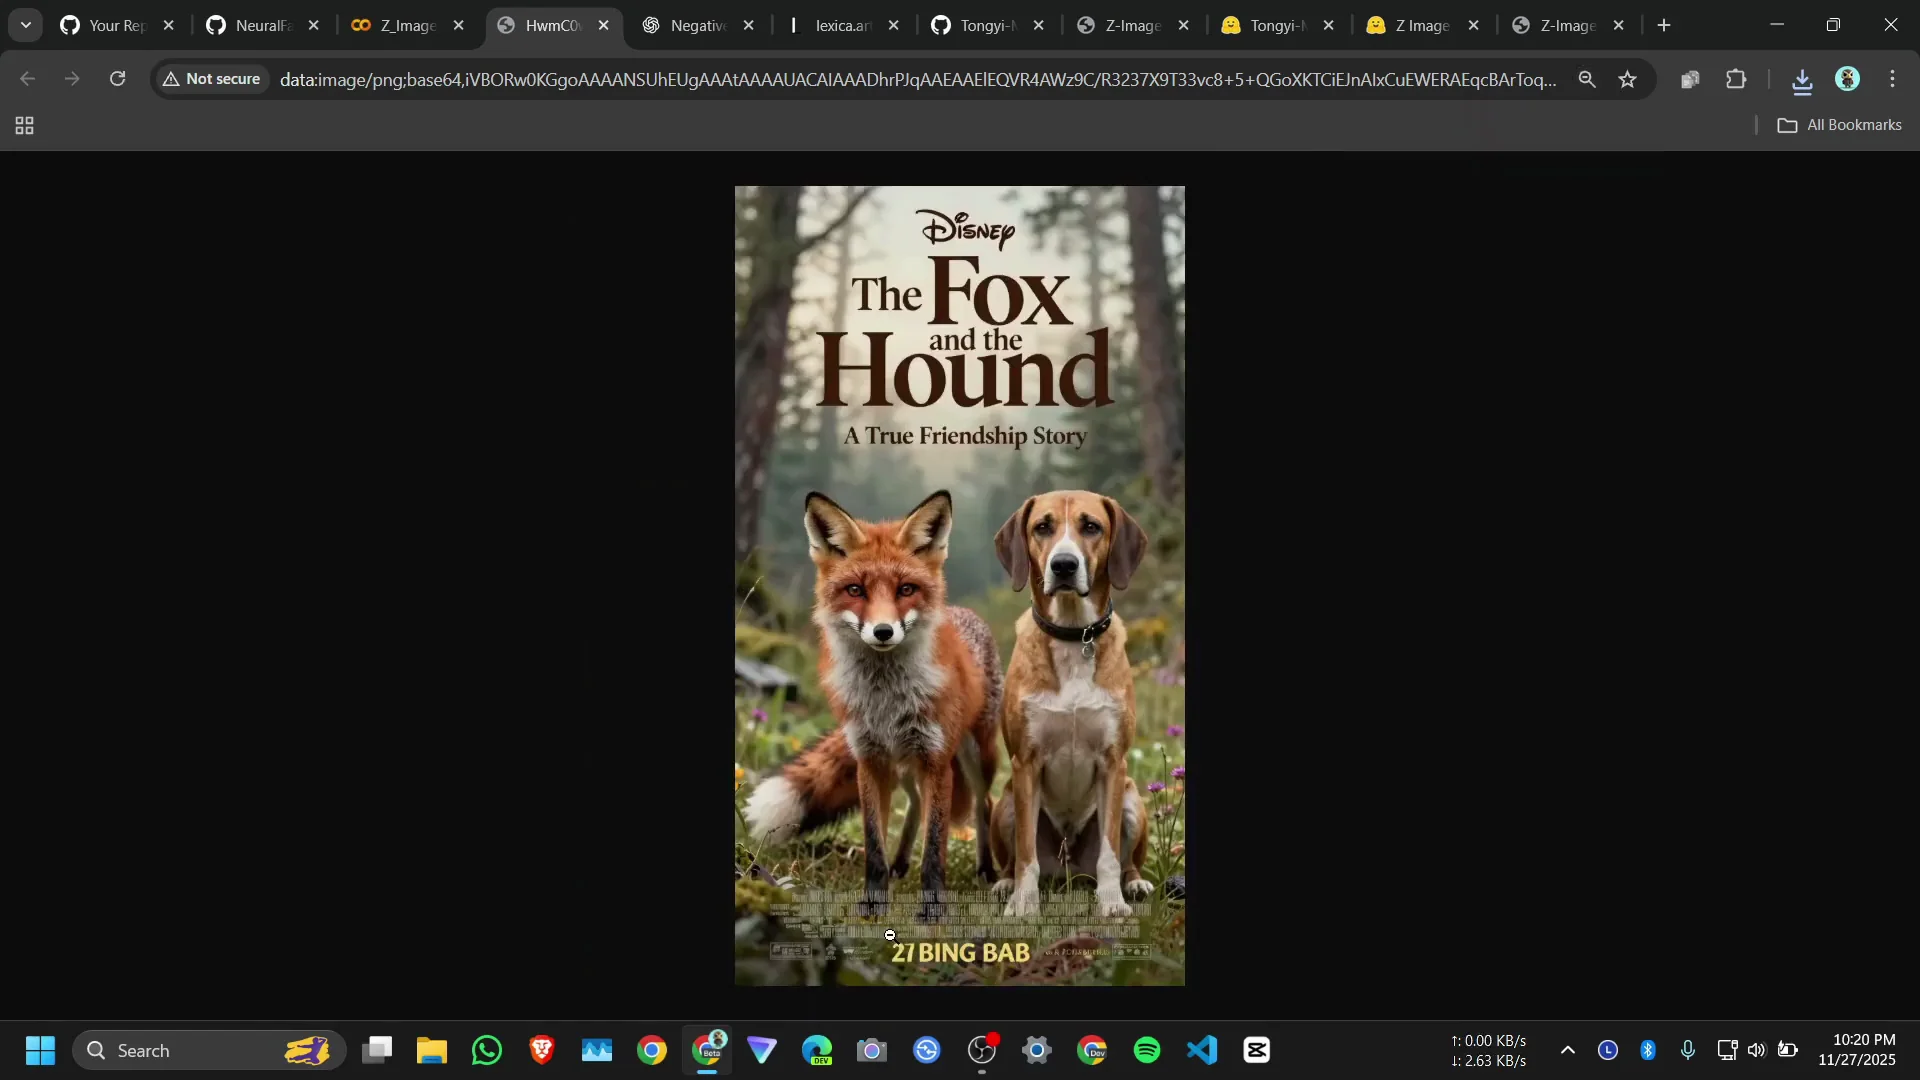Image resolution: width=1920 pixels, height=1080 pixels.
Task: Toggle speaker volume icon in tray
Action: tap(1756, 1050)
